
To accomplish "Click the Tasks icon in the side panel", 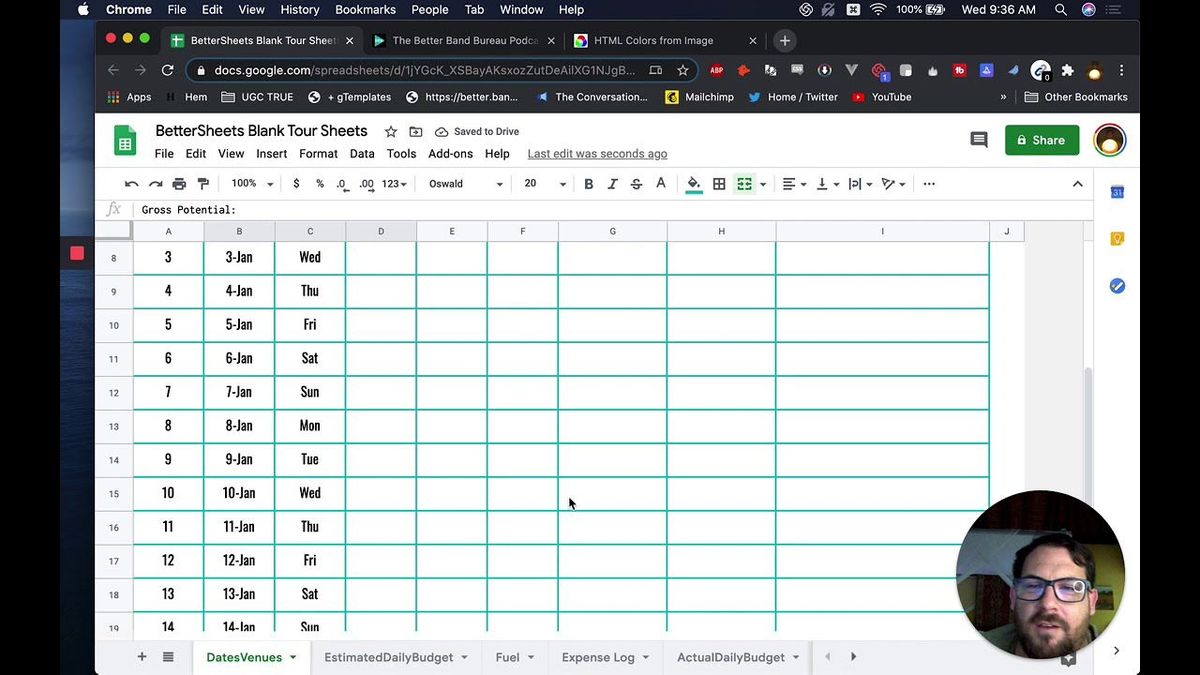I will pyautogui.click(x=1117, y=285).
